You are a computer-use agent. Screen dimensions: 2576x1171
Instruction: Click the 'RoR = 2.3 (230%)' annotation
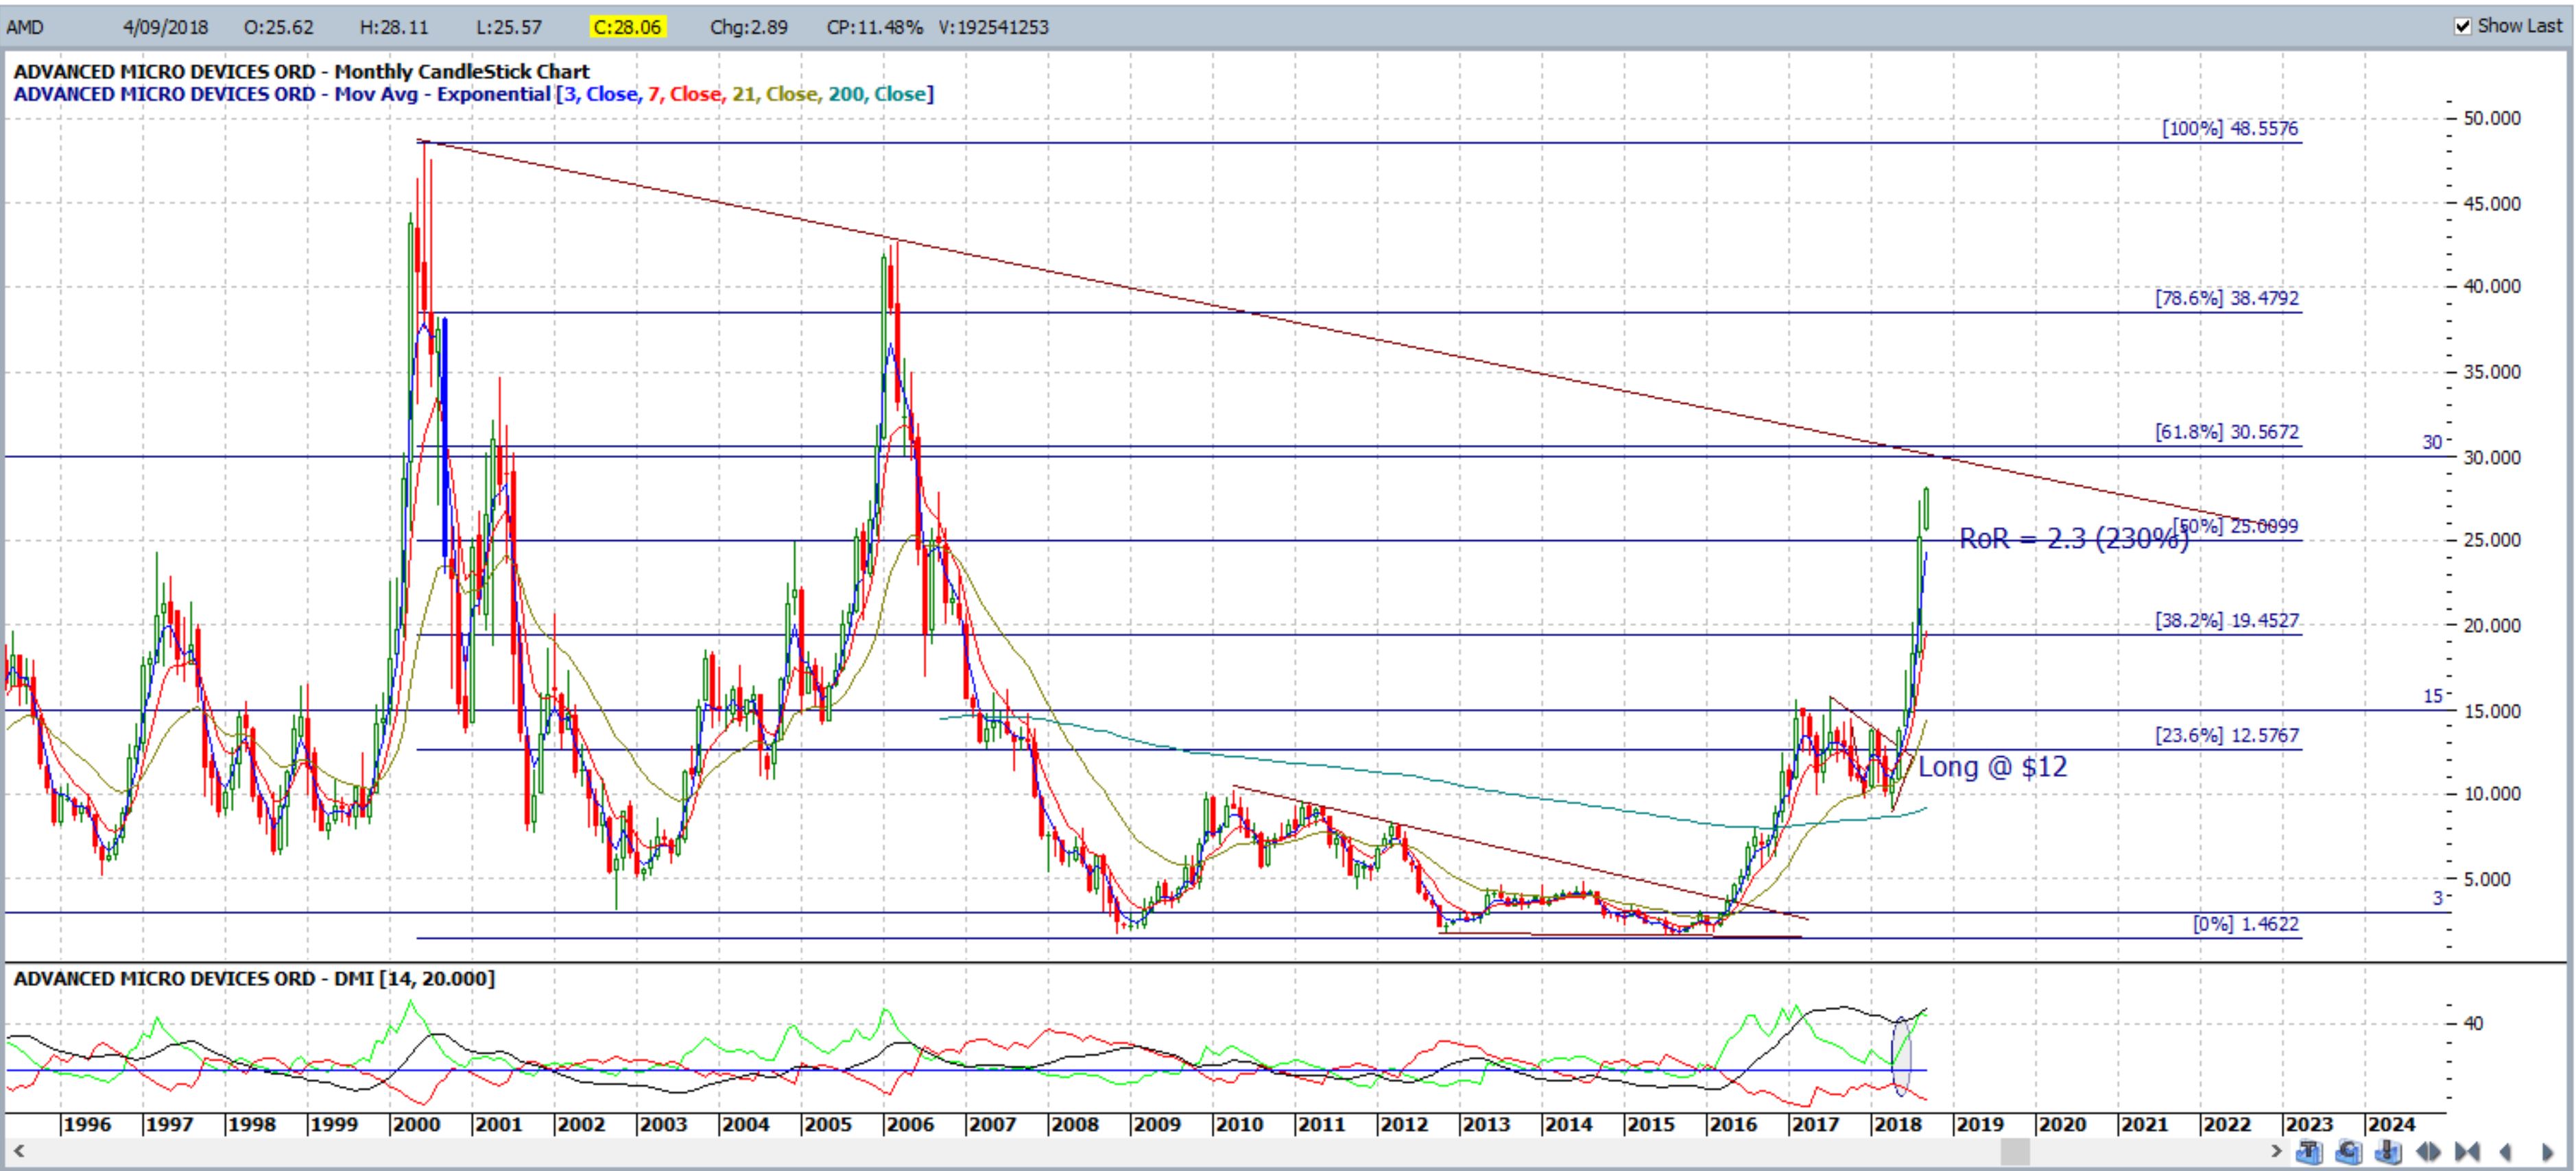coord(2074,539)
